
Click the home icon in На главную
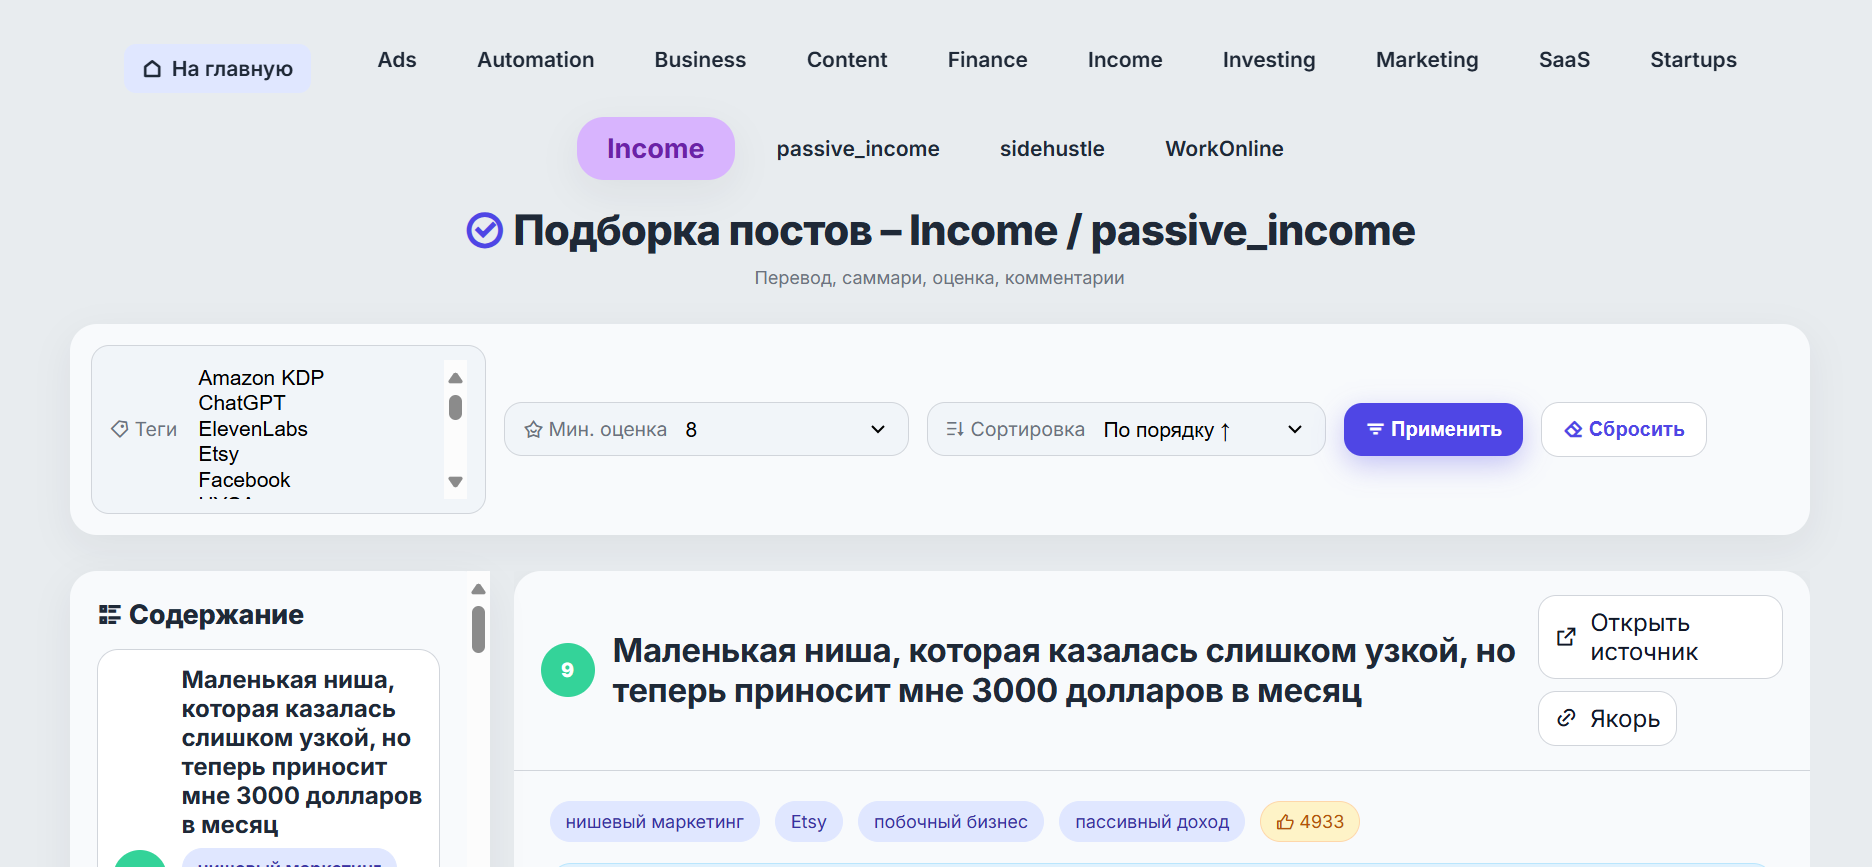tap(152, 69)
